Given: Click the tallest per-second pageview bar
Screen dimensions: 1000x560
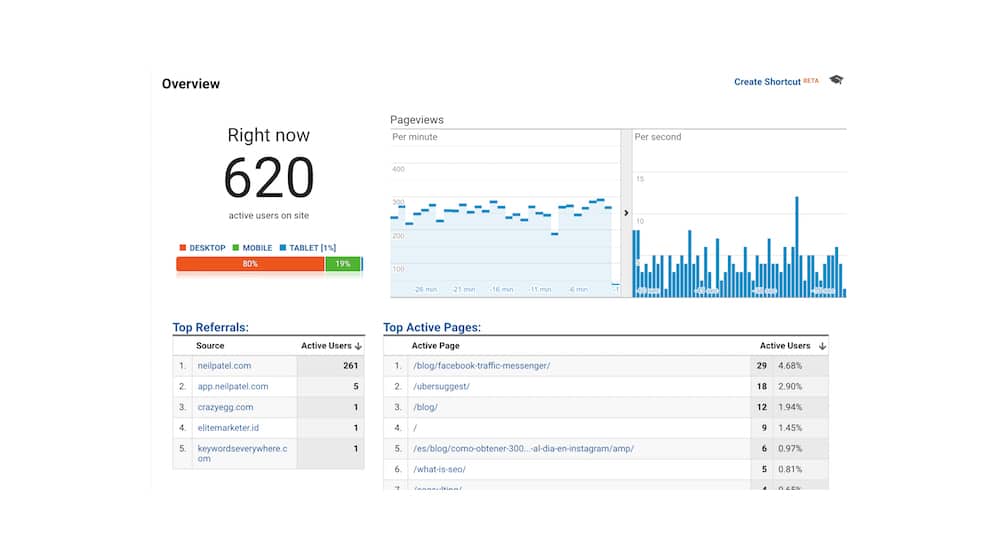Looking at the screenshot, I should click(x=797, y=247).
